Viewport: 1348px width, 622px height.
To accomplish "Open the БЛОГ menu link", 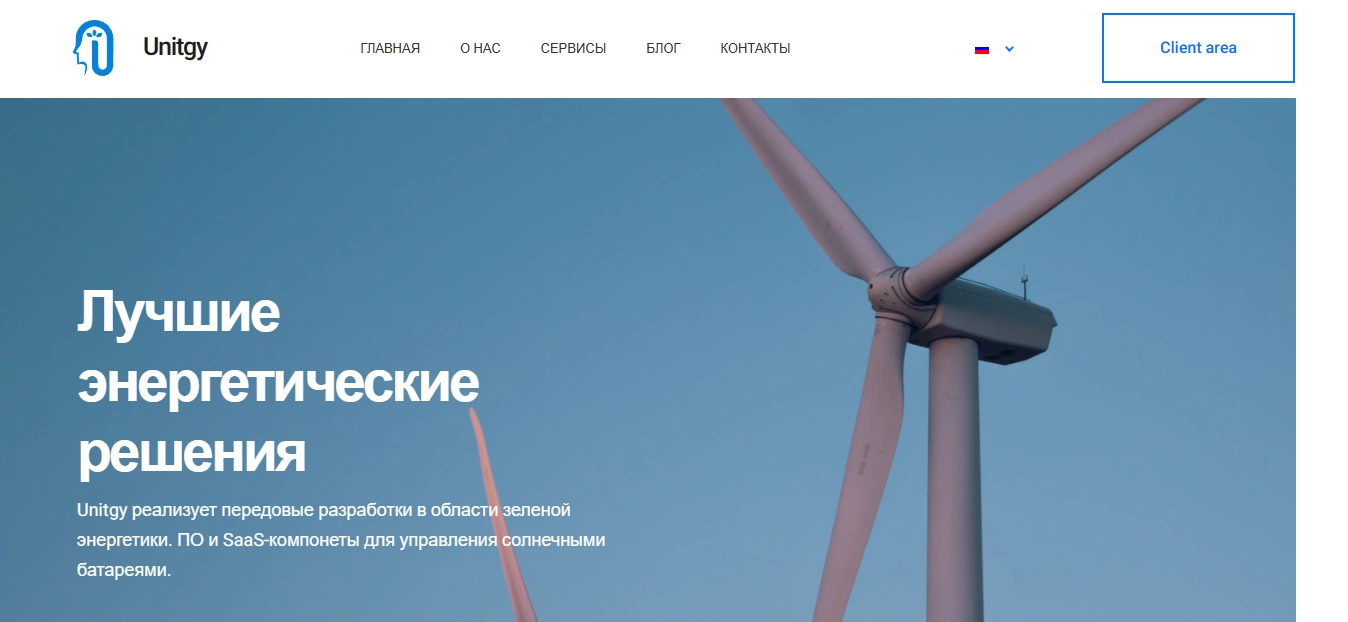I will click(663, 48).
